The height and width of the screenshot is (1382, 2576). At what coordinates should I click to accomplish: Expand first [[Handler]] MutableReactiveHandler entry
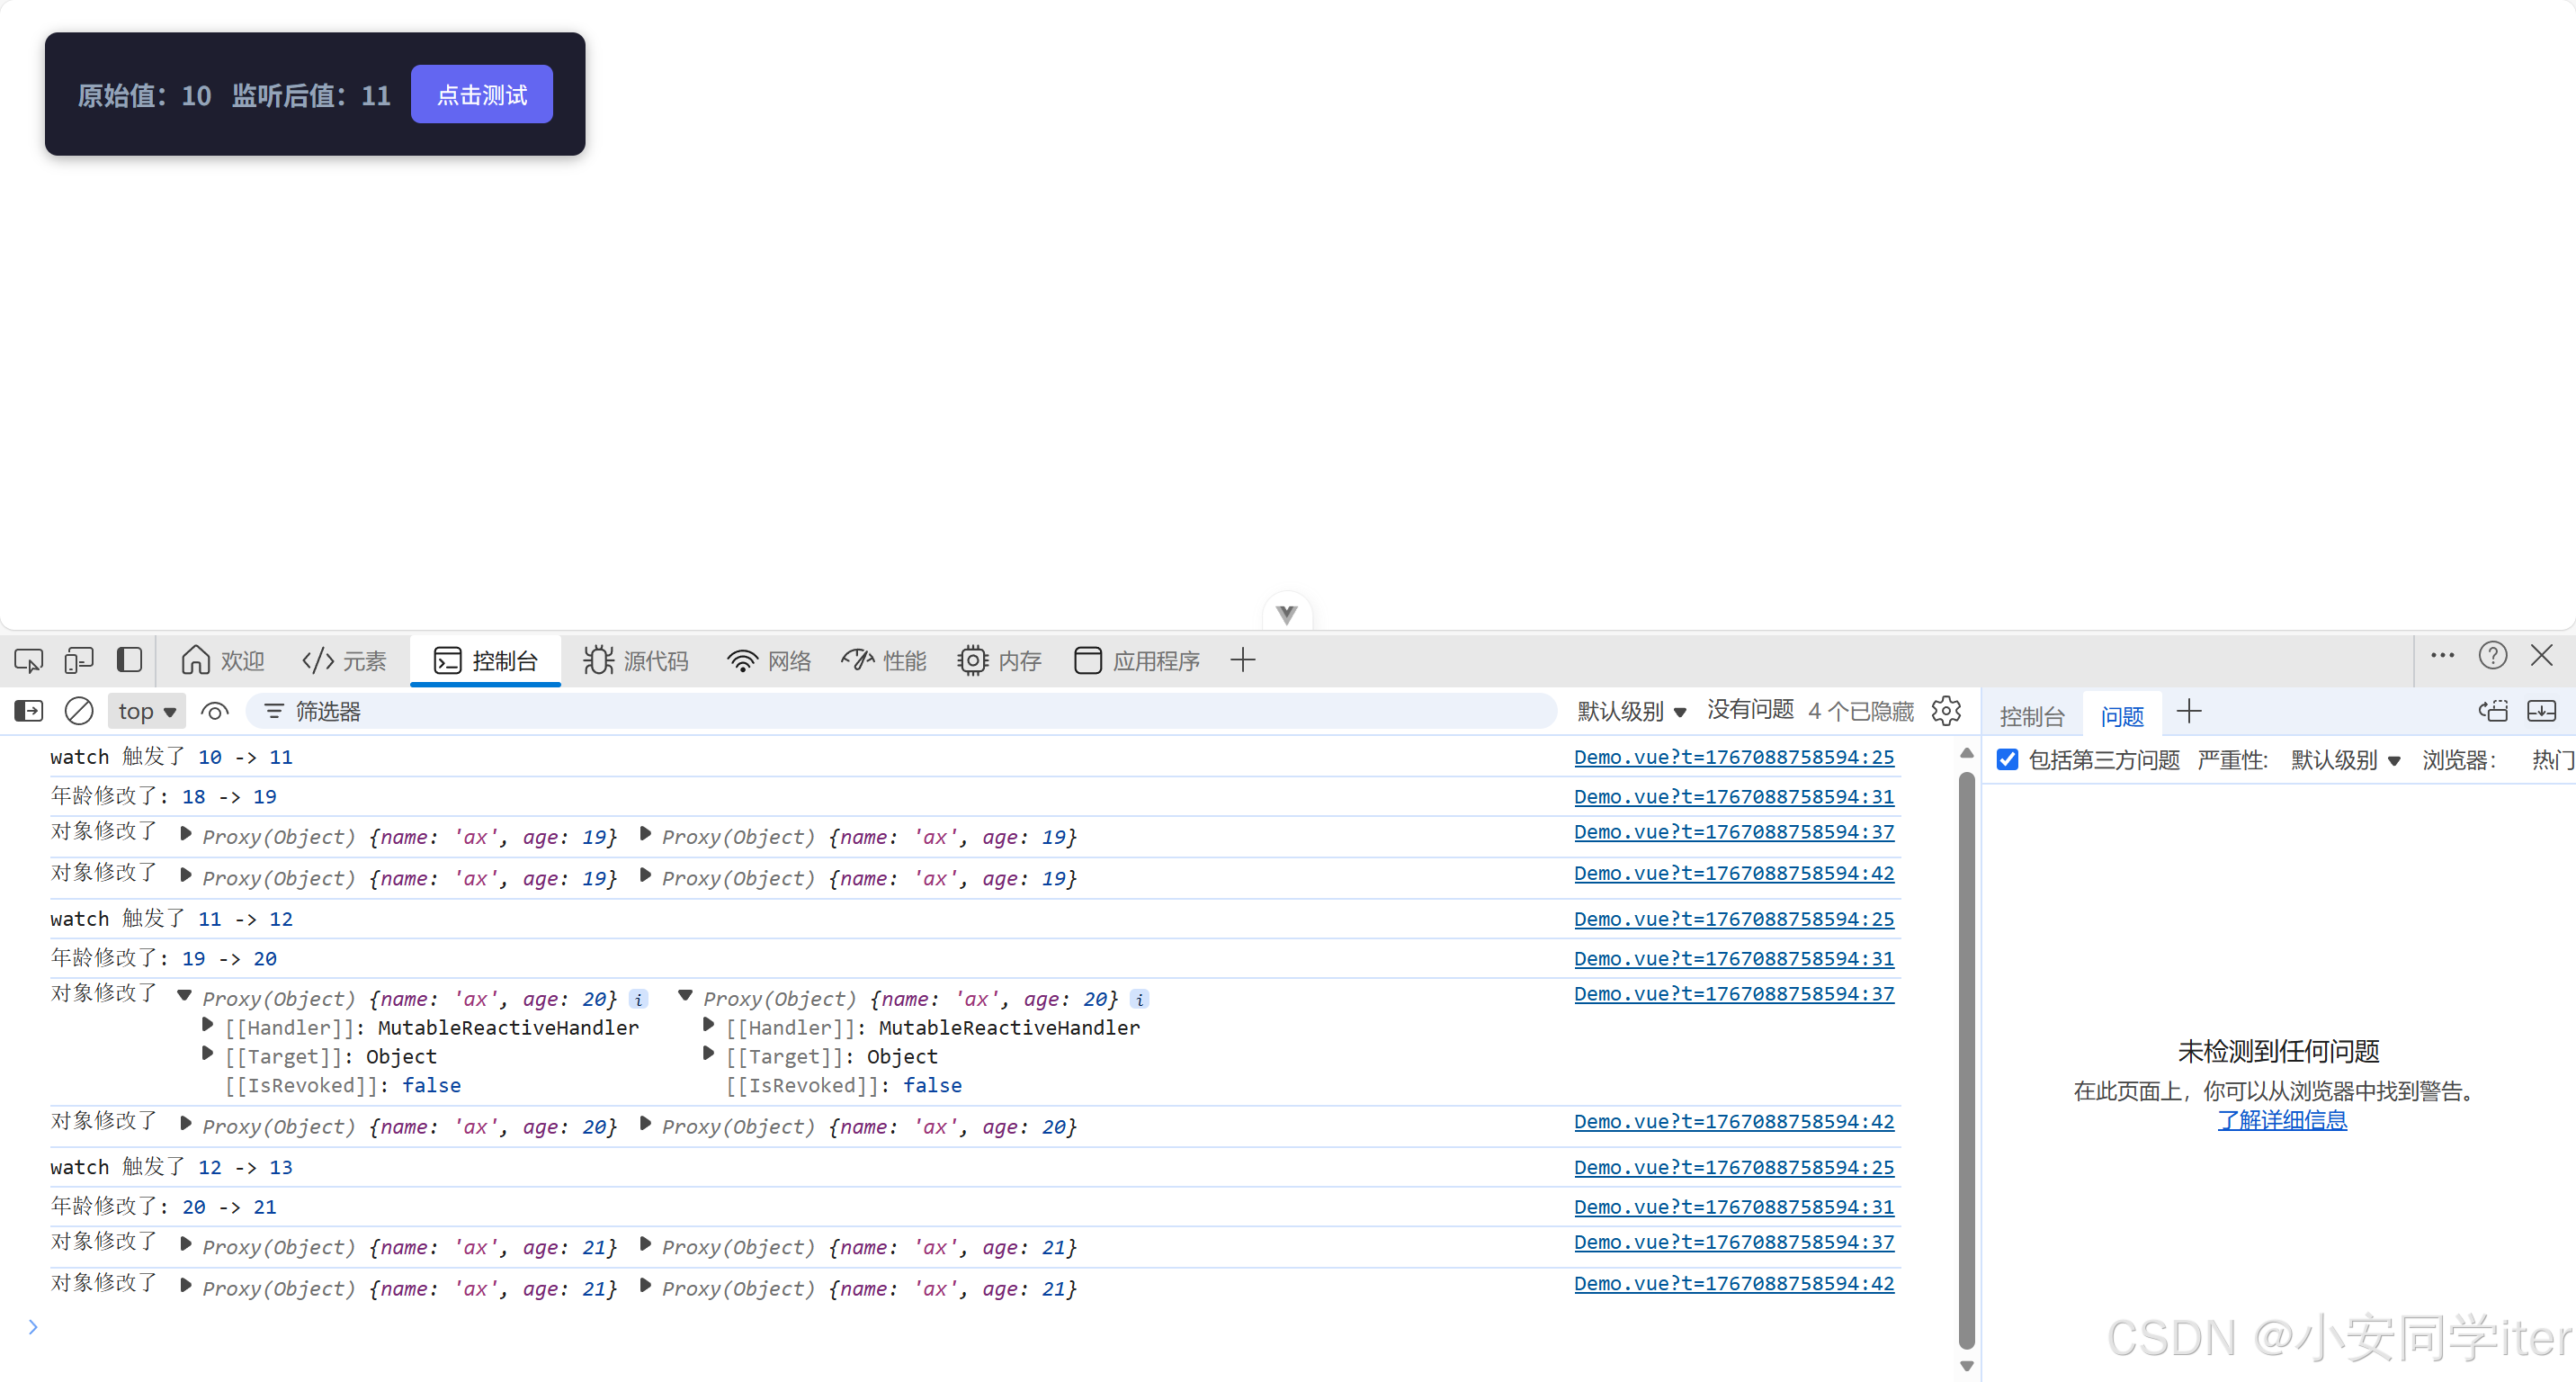tap(207, 1024)
